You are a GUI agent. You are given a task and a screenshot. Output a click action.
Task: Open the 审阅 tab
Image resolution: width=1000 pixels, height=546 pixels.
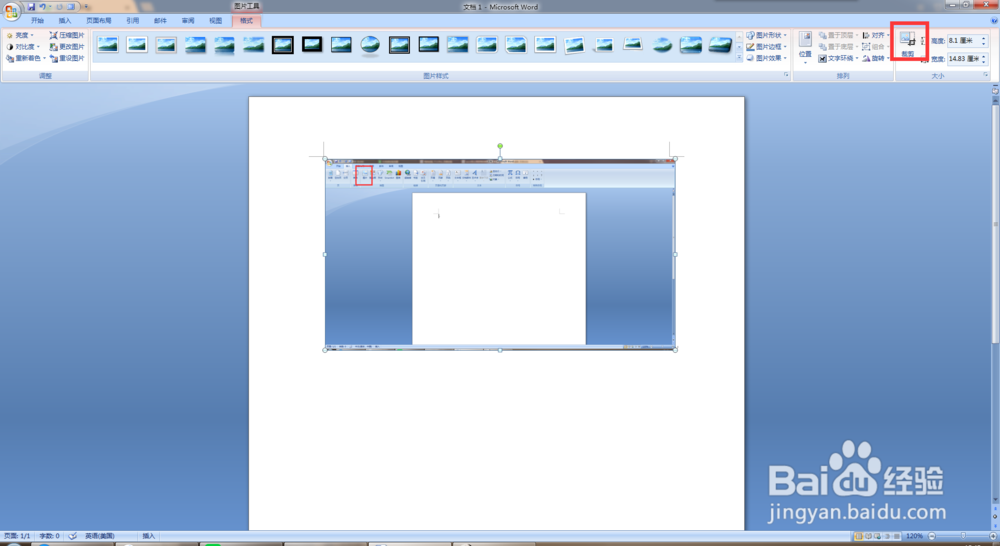tap(188, 20)
